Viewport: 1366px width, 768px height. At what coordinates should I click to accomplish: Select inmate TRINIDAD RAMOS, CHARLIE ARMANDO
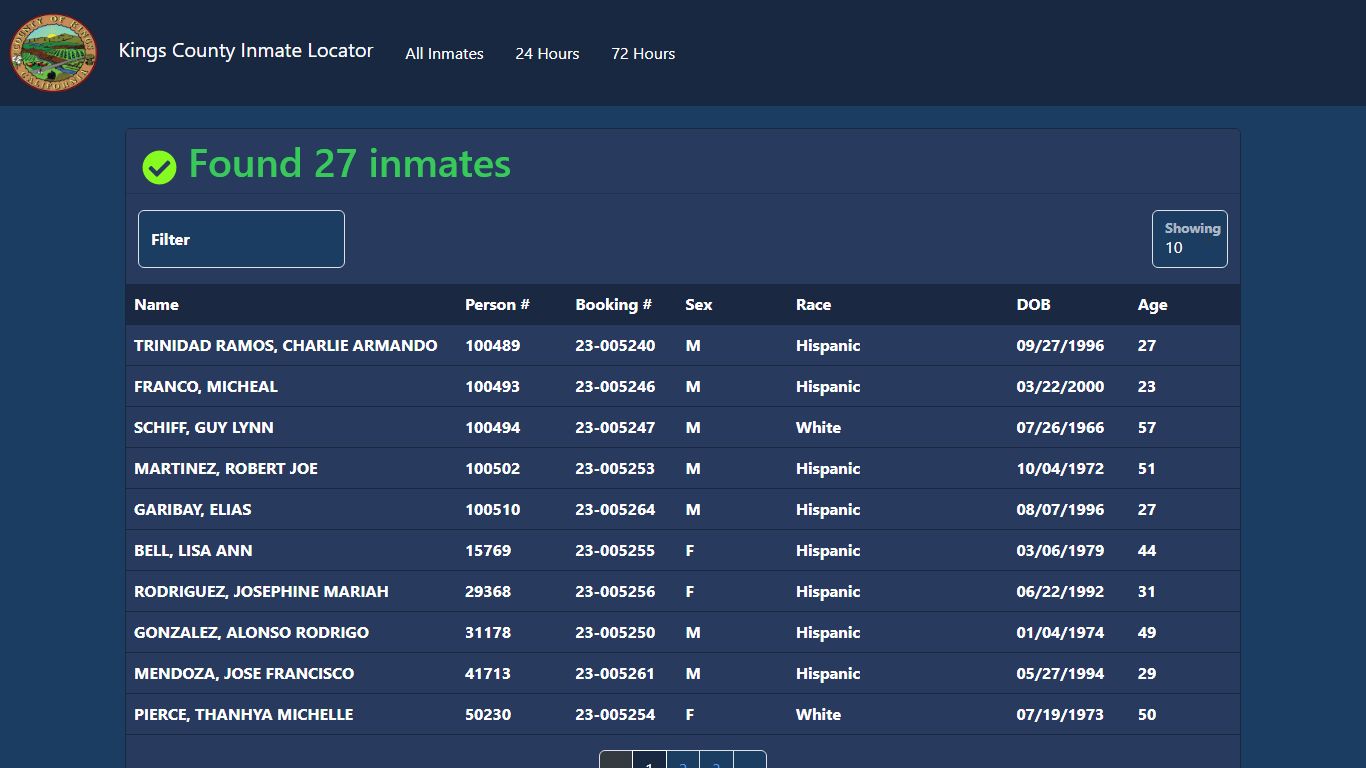pos(286,346)
